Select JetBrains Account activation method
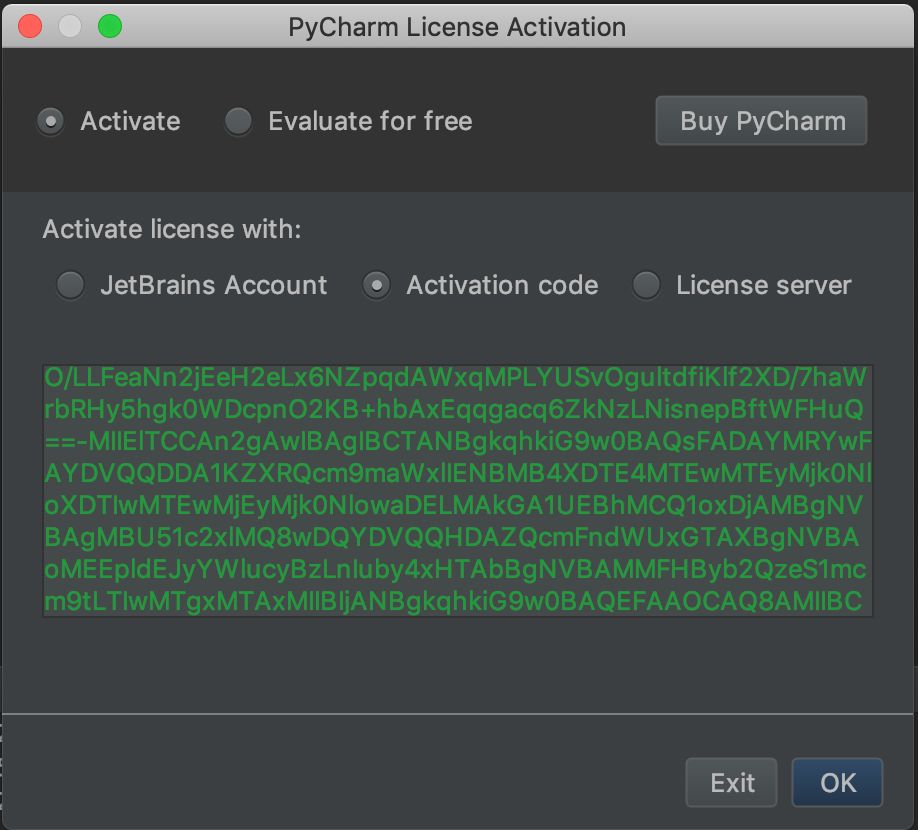The height and width of the screenshot is (830, 918). point(70,285)
